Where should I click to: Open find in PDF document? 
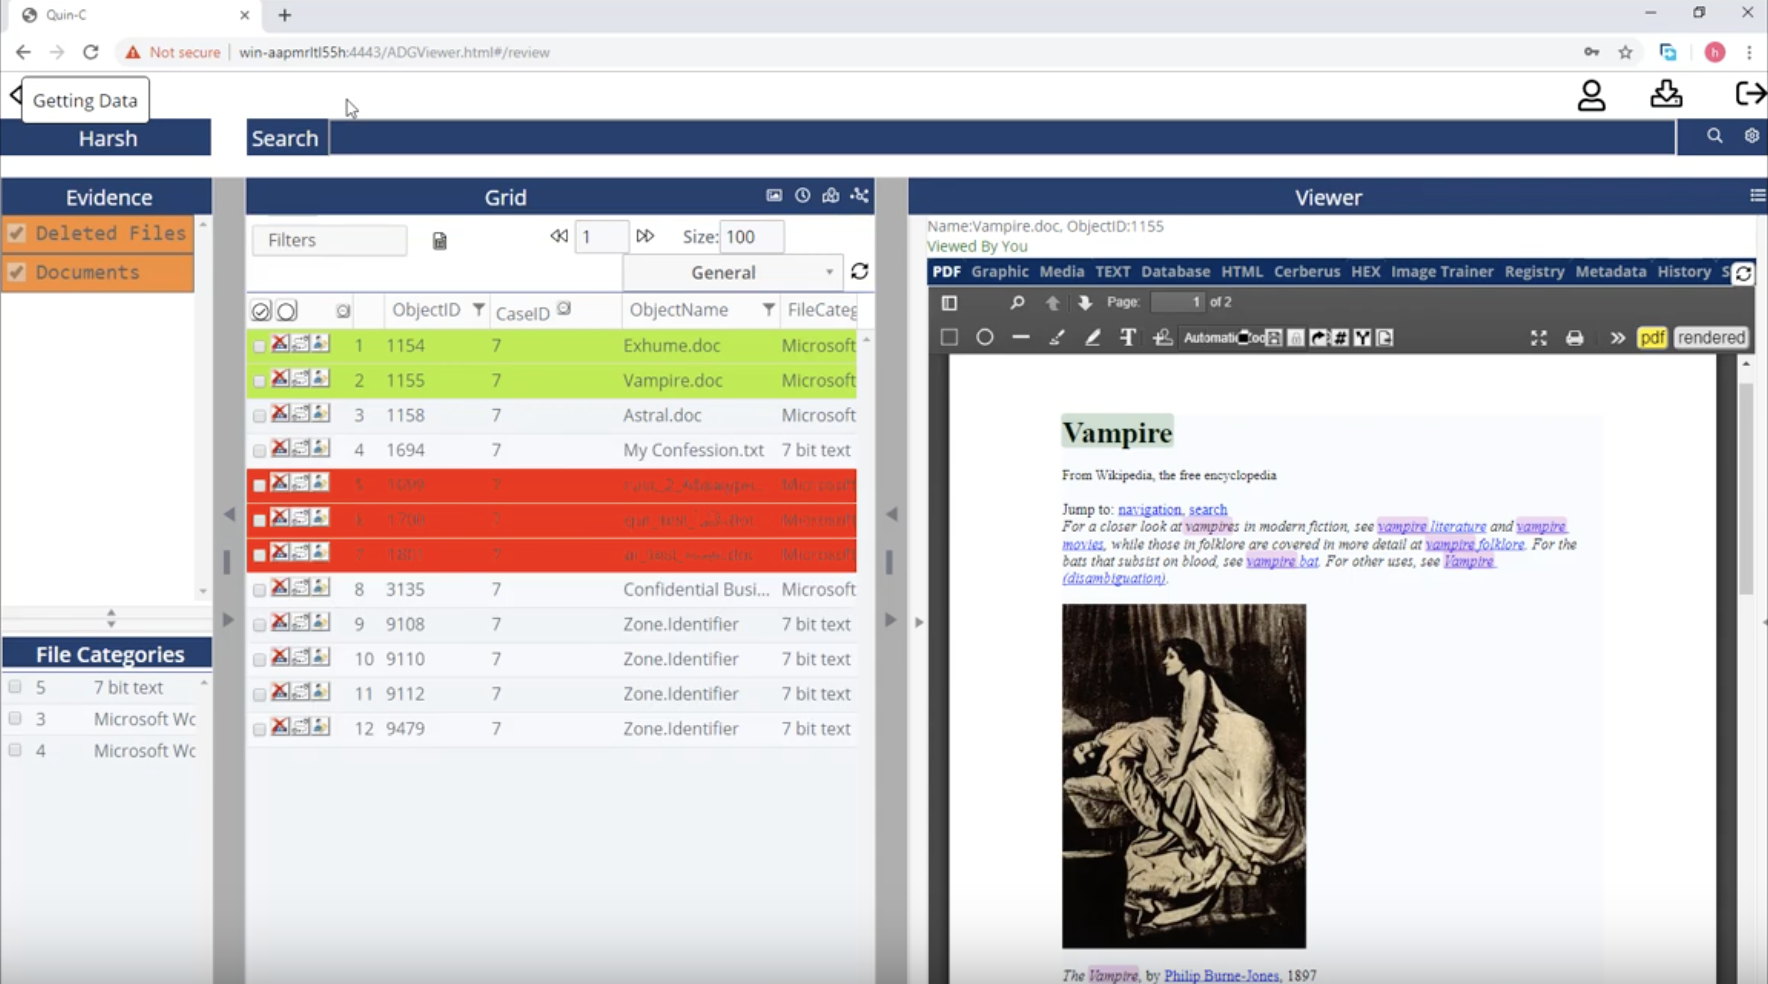point(1017,302)
